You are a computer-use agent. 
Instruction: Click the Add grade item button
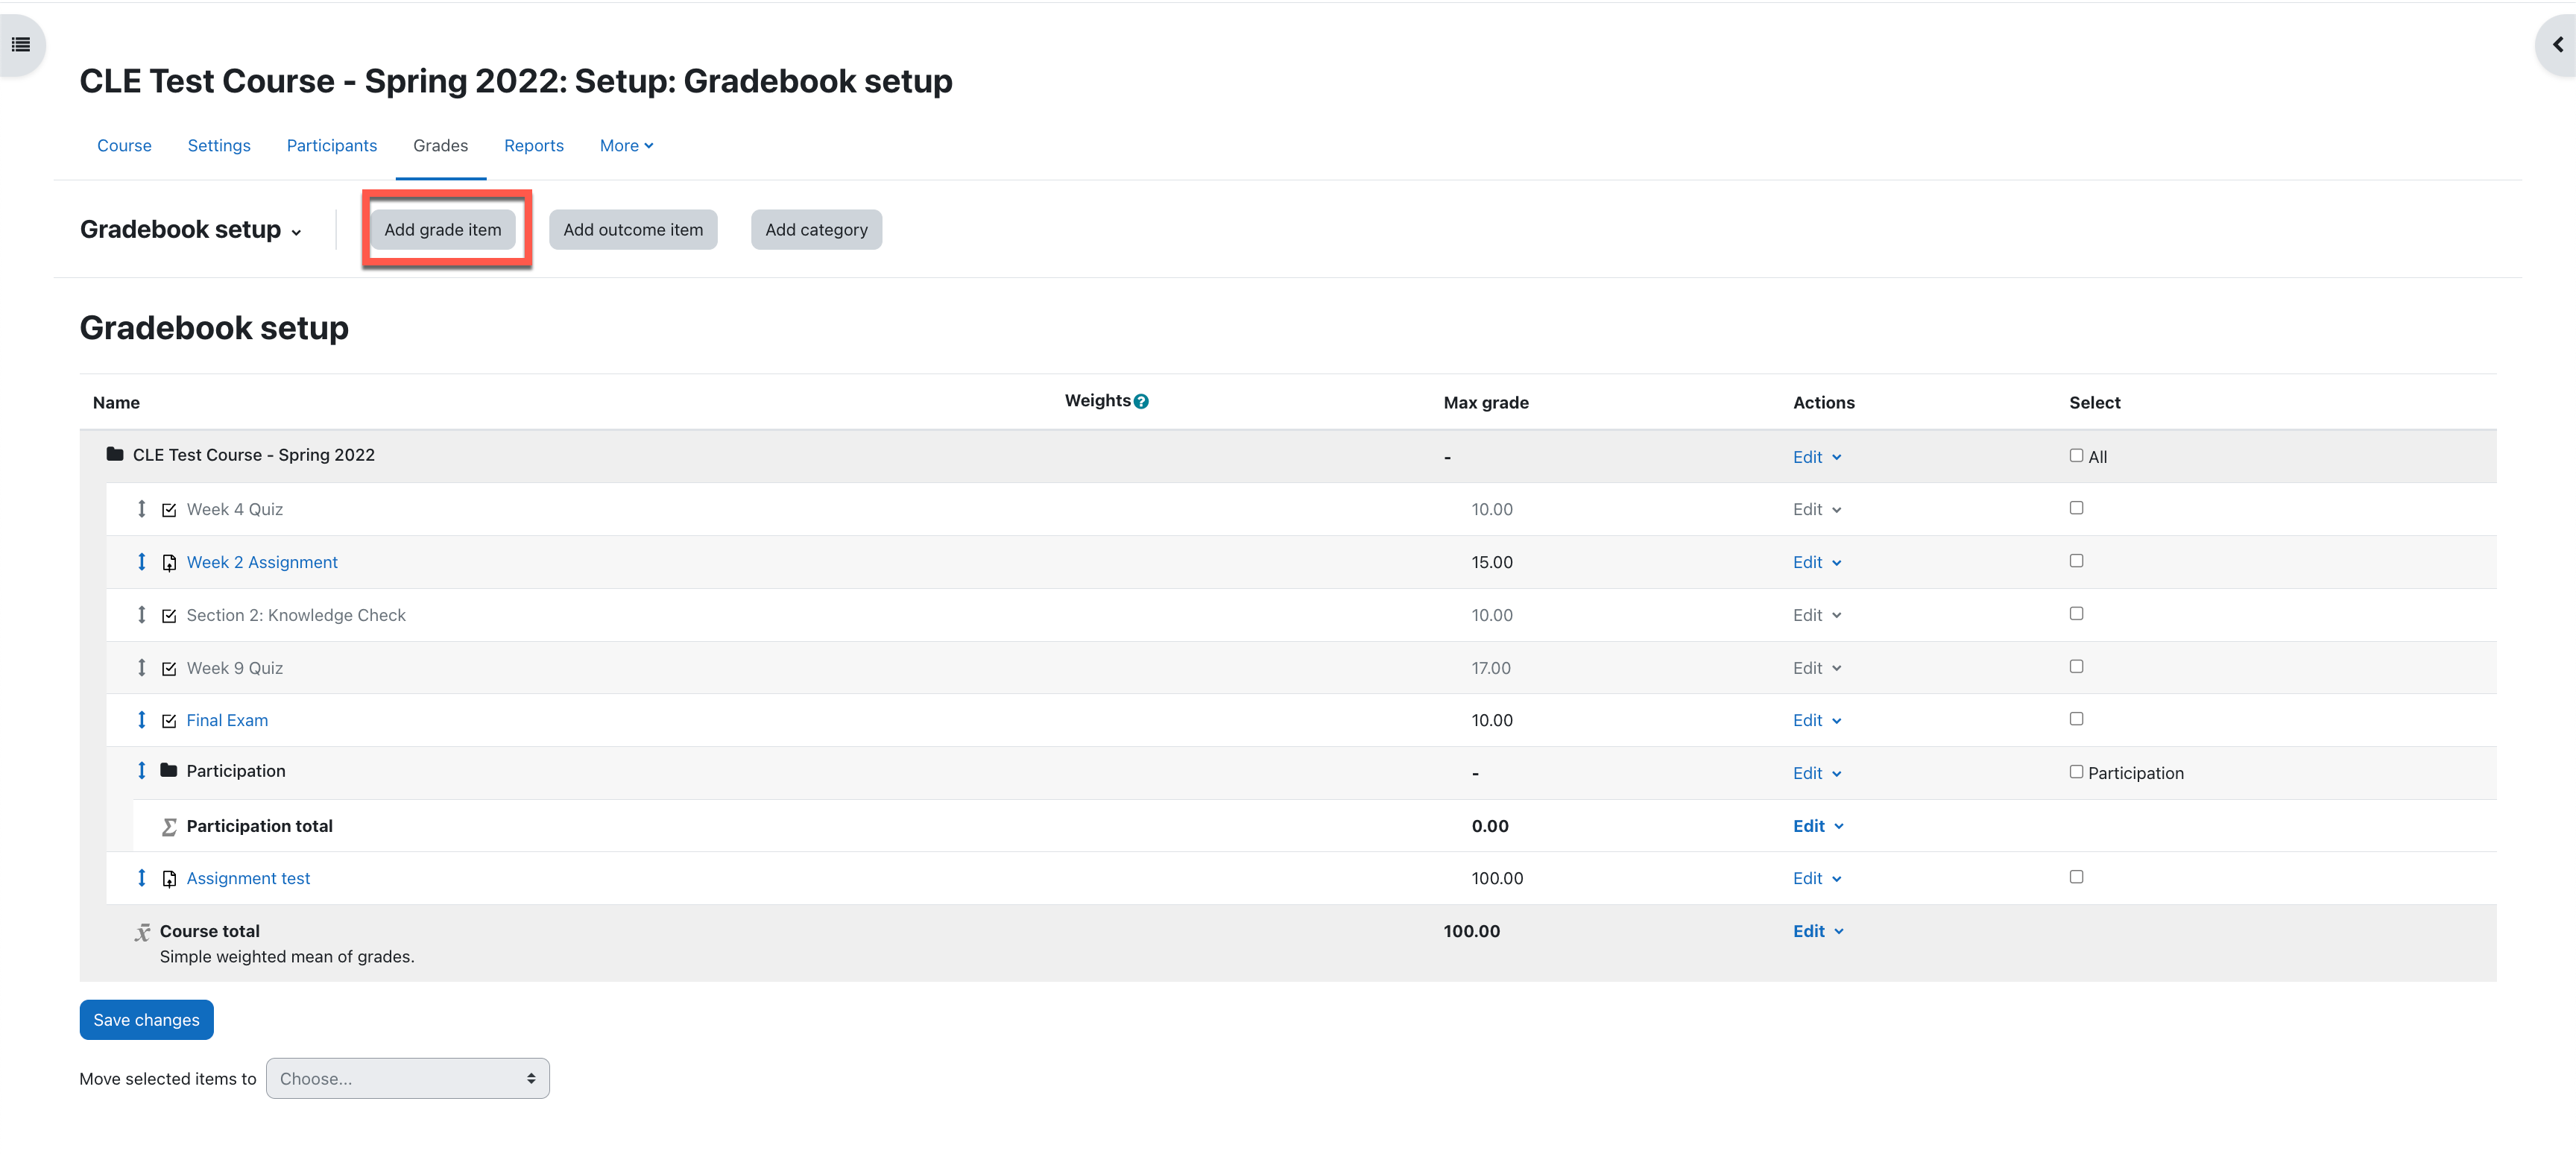point(443,230)
